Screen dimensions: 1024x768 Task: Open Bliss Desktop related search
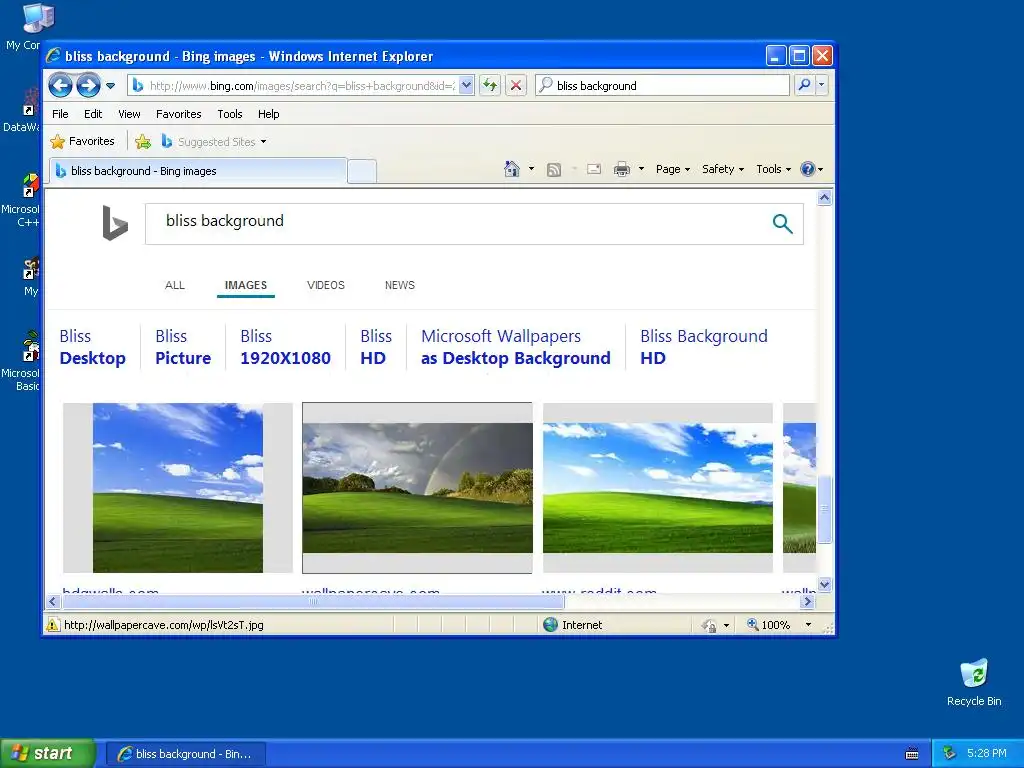92,347
